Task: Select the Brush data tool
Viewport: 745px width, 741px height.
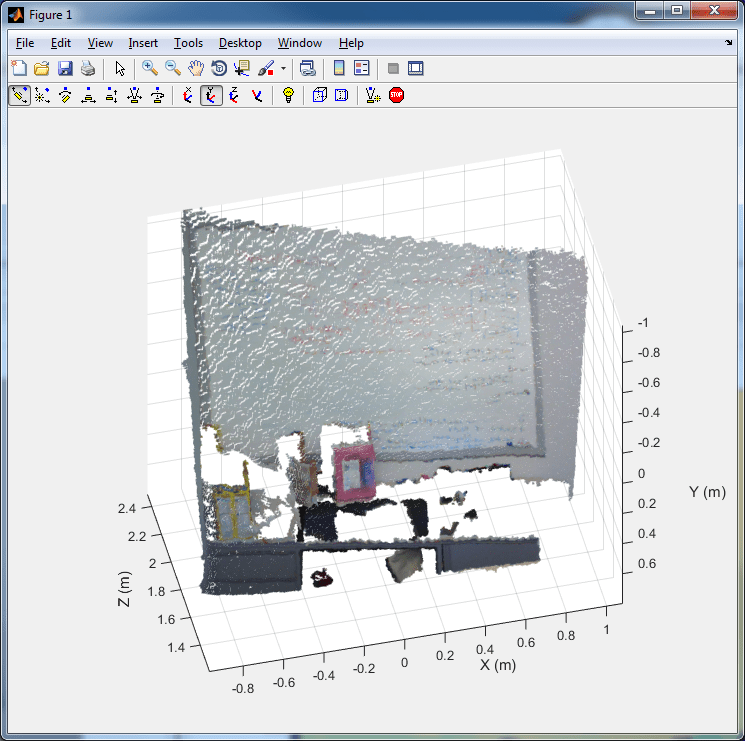Action: point(266,68)
